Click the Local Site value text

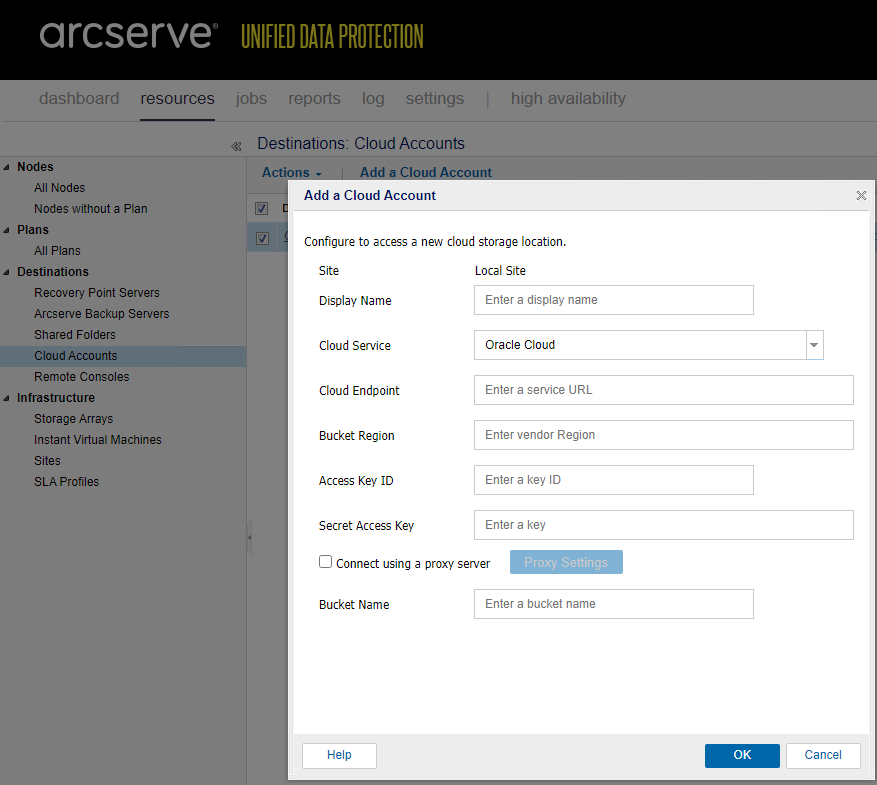500,271
